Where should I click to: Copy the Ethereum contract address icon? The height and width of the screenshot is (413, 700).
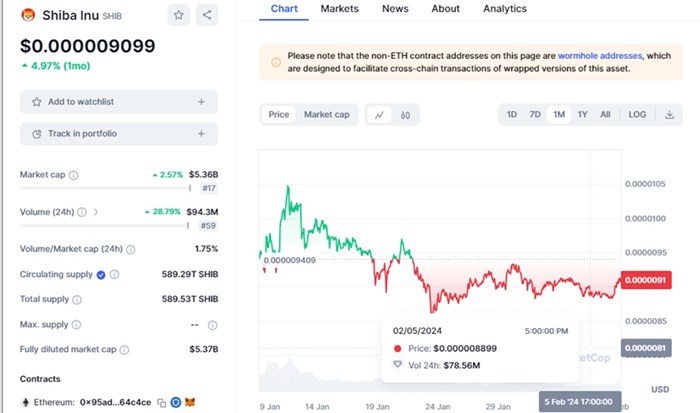[x=162, y=402]
